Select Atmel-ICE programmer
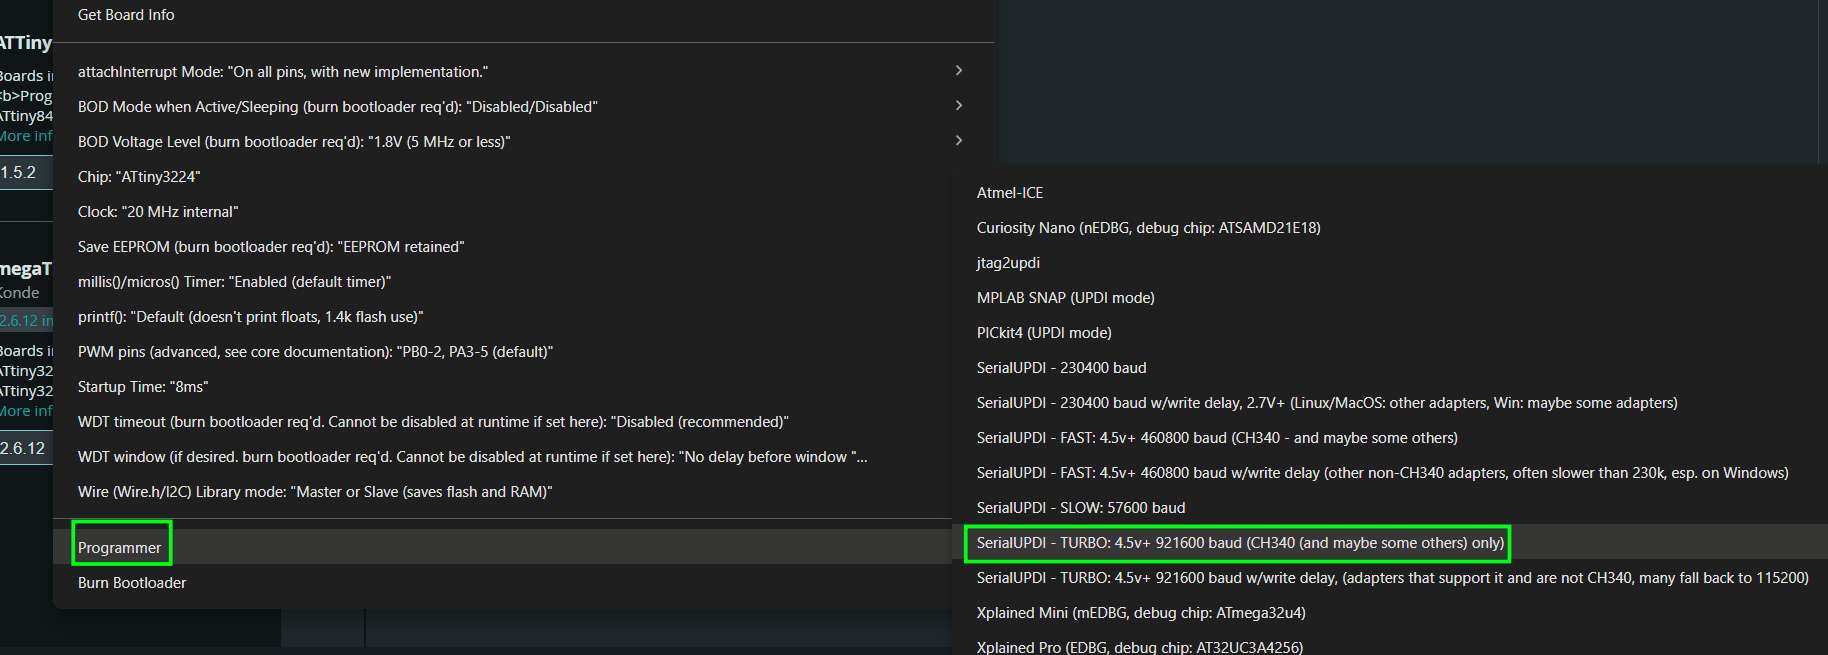Screen dimensions: 1828x655 point(1010,193)
